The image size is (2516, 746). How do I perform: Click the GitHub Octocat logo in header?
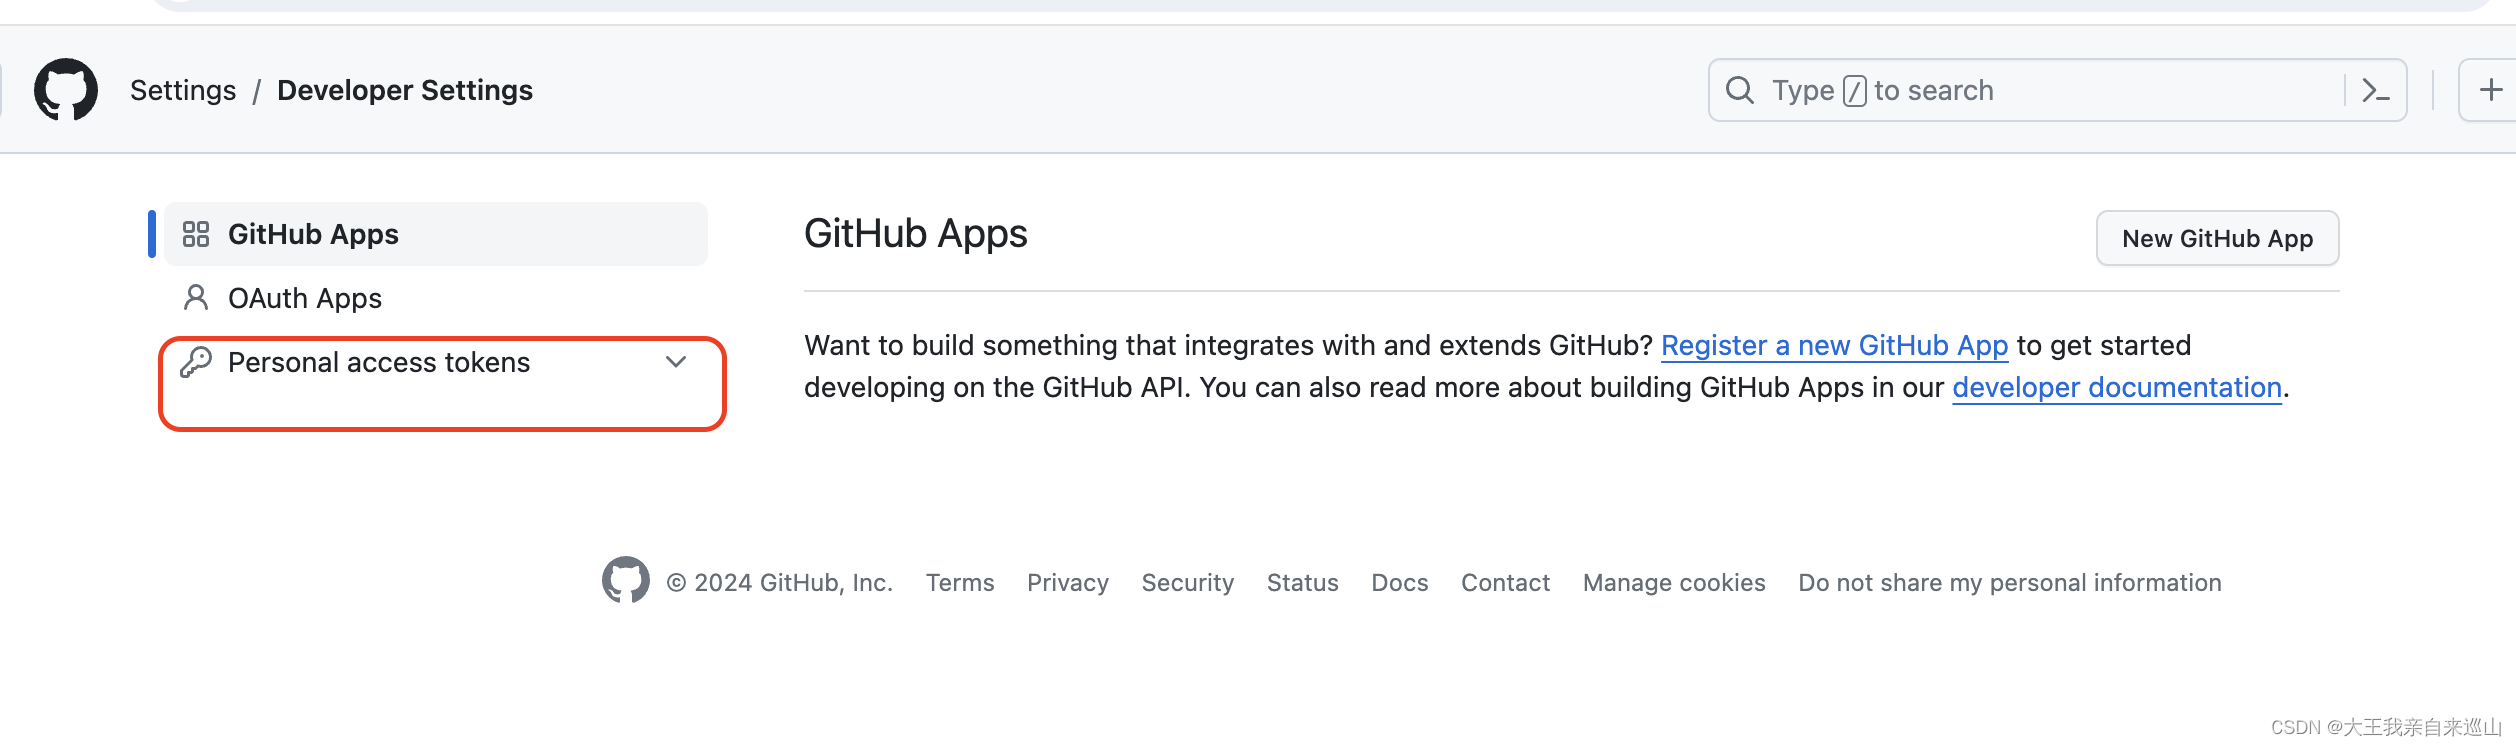[x=66, y=90]
